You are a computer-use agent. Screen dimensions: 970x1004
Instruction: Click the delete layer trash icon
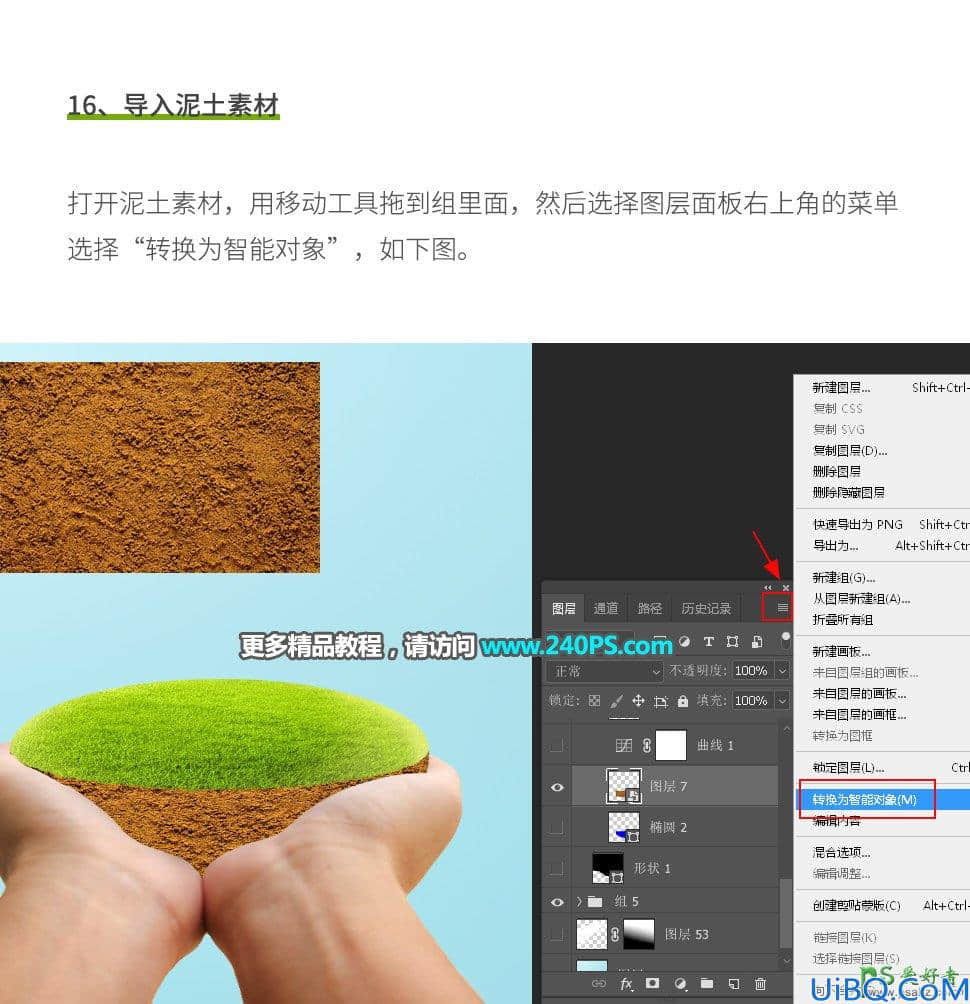pos(760,983)
